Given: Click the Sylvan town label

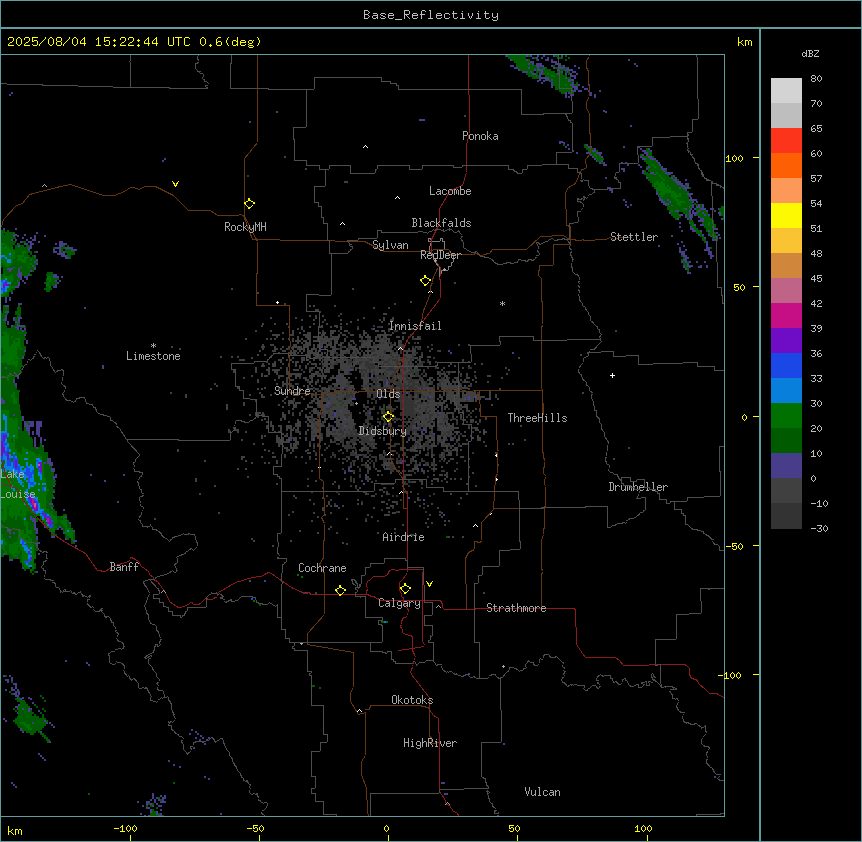Looking at the screenshot, I should click(x=390, y=245).
